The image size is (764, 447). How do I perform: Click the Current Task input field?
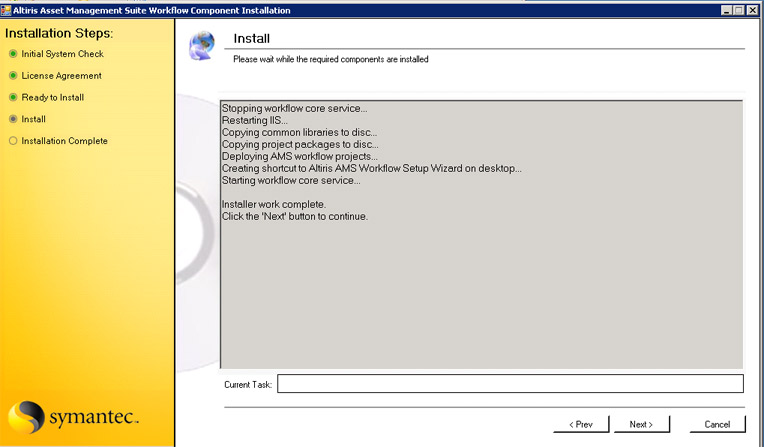[x=510, y=384]
